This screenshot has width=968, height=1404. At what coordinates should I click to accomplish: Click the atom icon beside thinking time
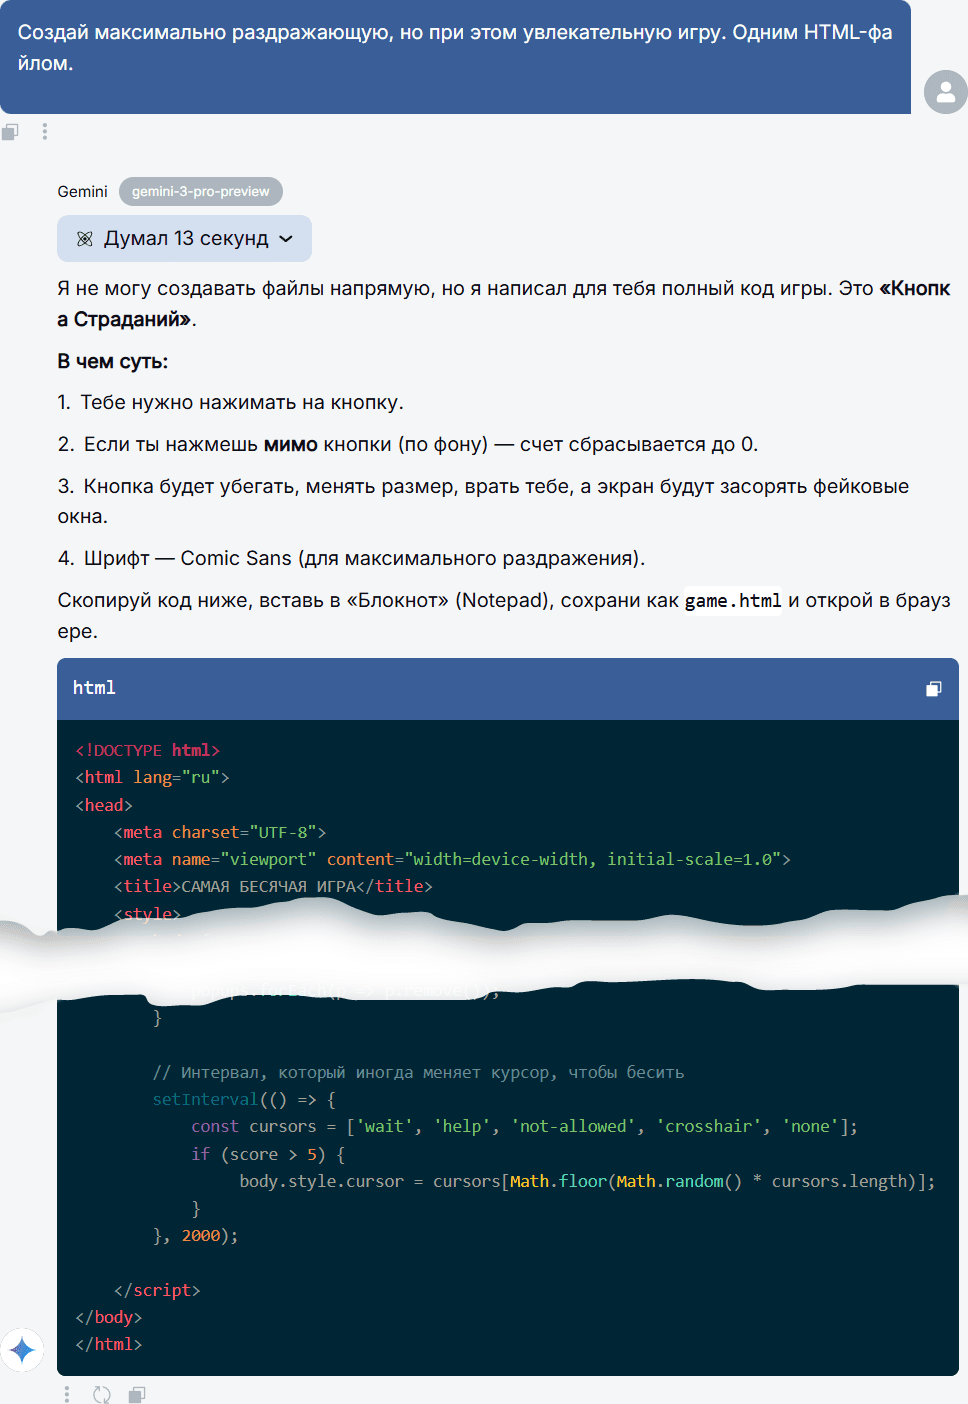point(85,239)
